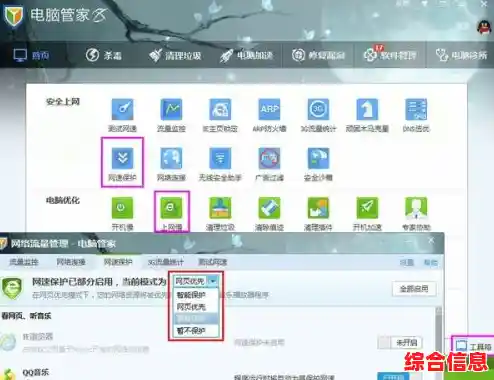The width and height of the screenshot is (494, 380).
Task: Switch to 网速保护 tab in traffic window
Action: 118,262
